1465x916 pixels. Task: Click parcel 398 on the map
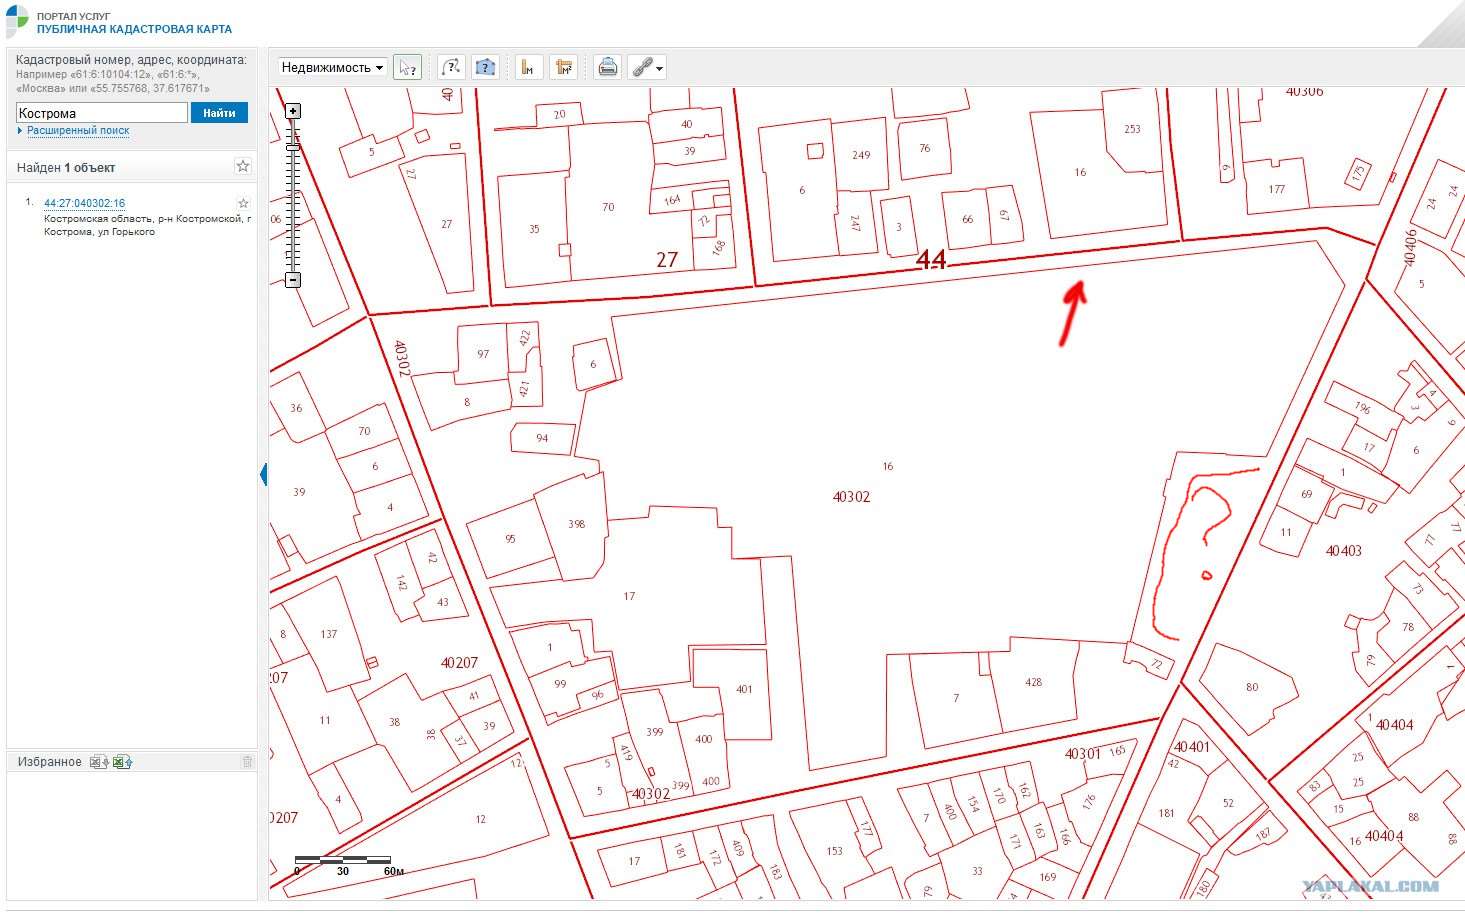point(576,523)
